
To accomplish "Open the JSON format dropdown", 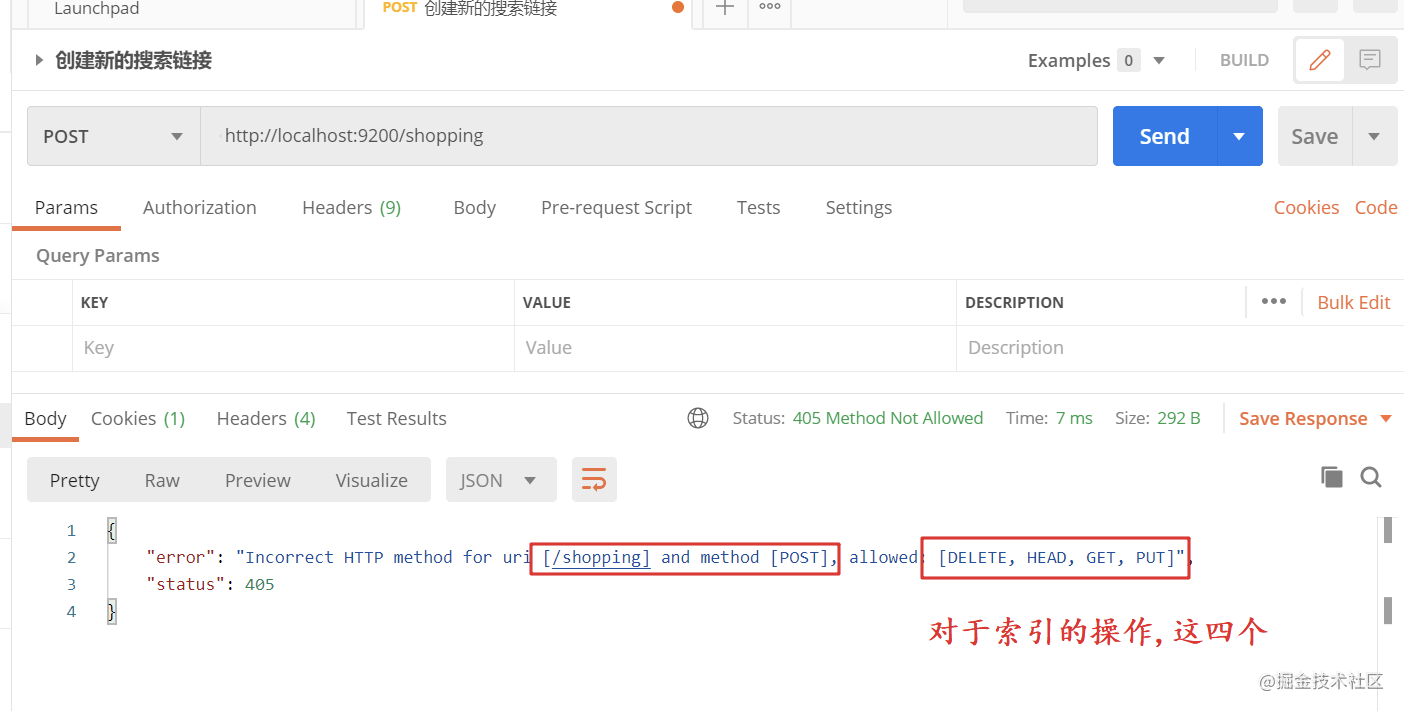I will (501, 480).
